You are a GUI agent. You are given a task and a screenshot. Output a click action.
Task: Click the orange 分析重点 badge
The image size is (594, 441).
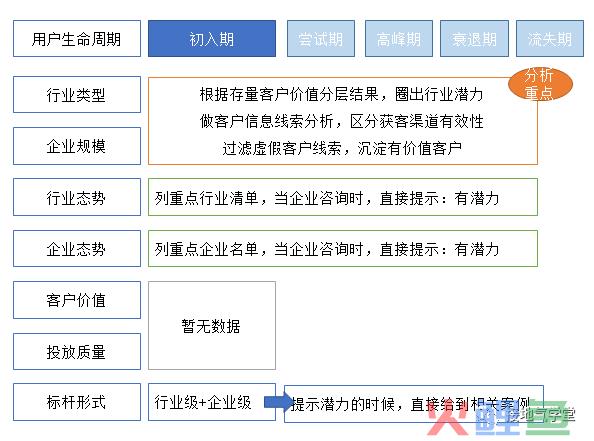(x=540, y=84)
